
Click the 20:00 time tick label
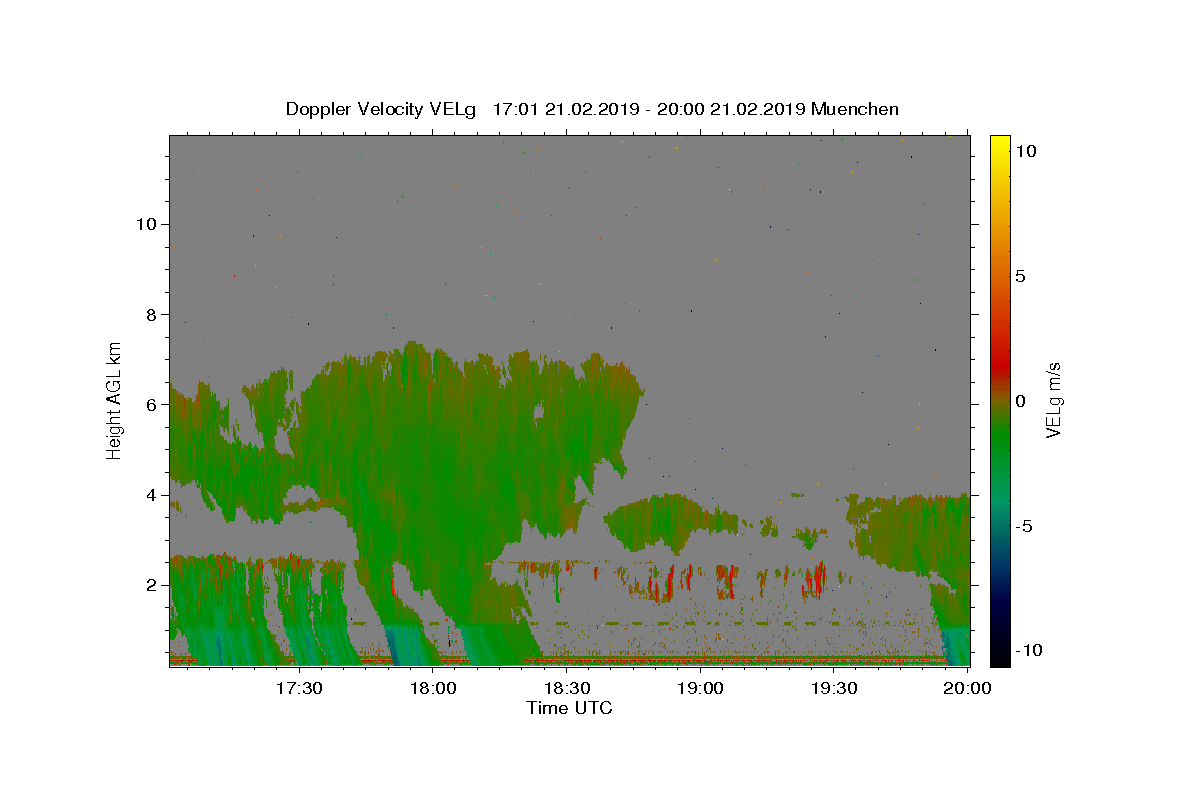pos(967,689)
